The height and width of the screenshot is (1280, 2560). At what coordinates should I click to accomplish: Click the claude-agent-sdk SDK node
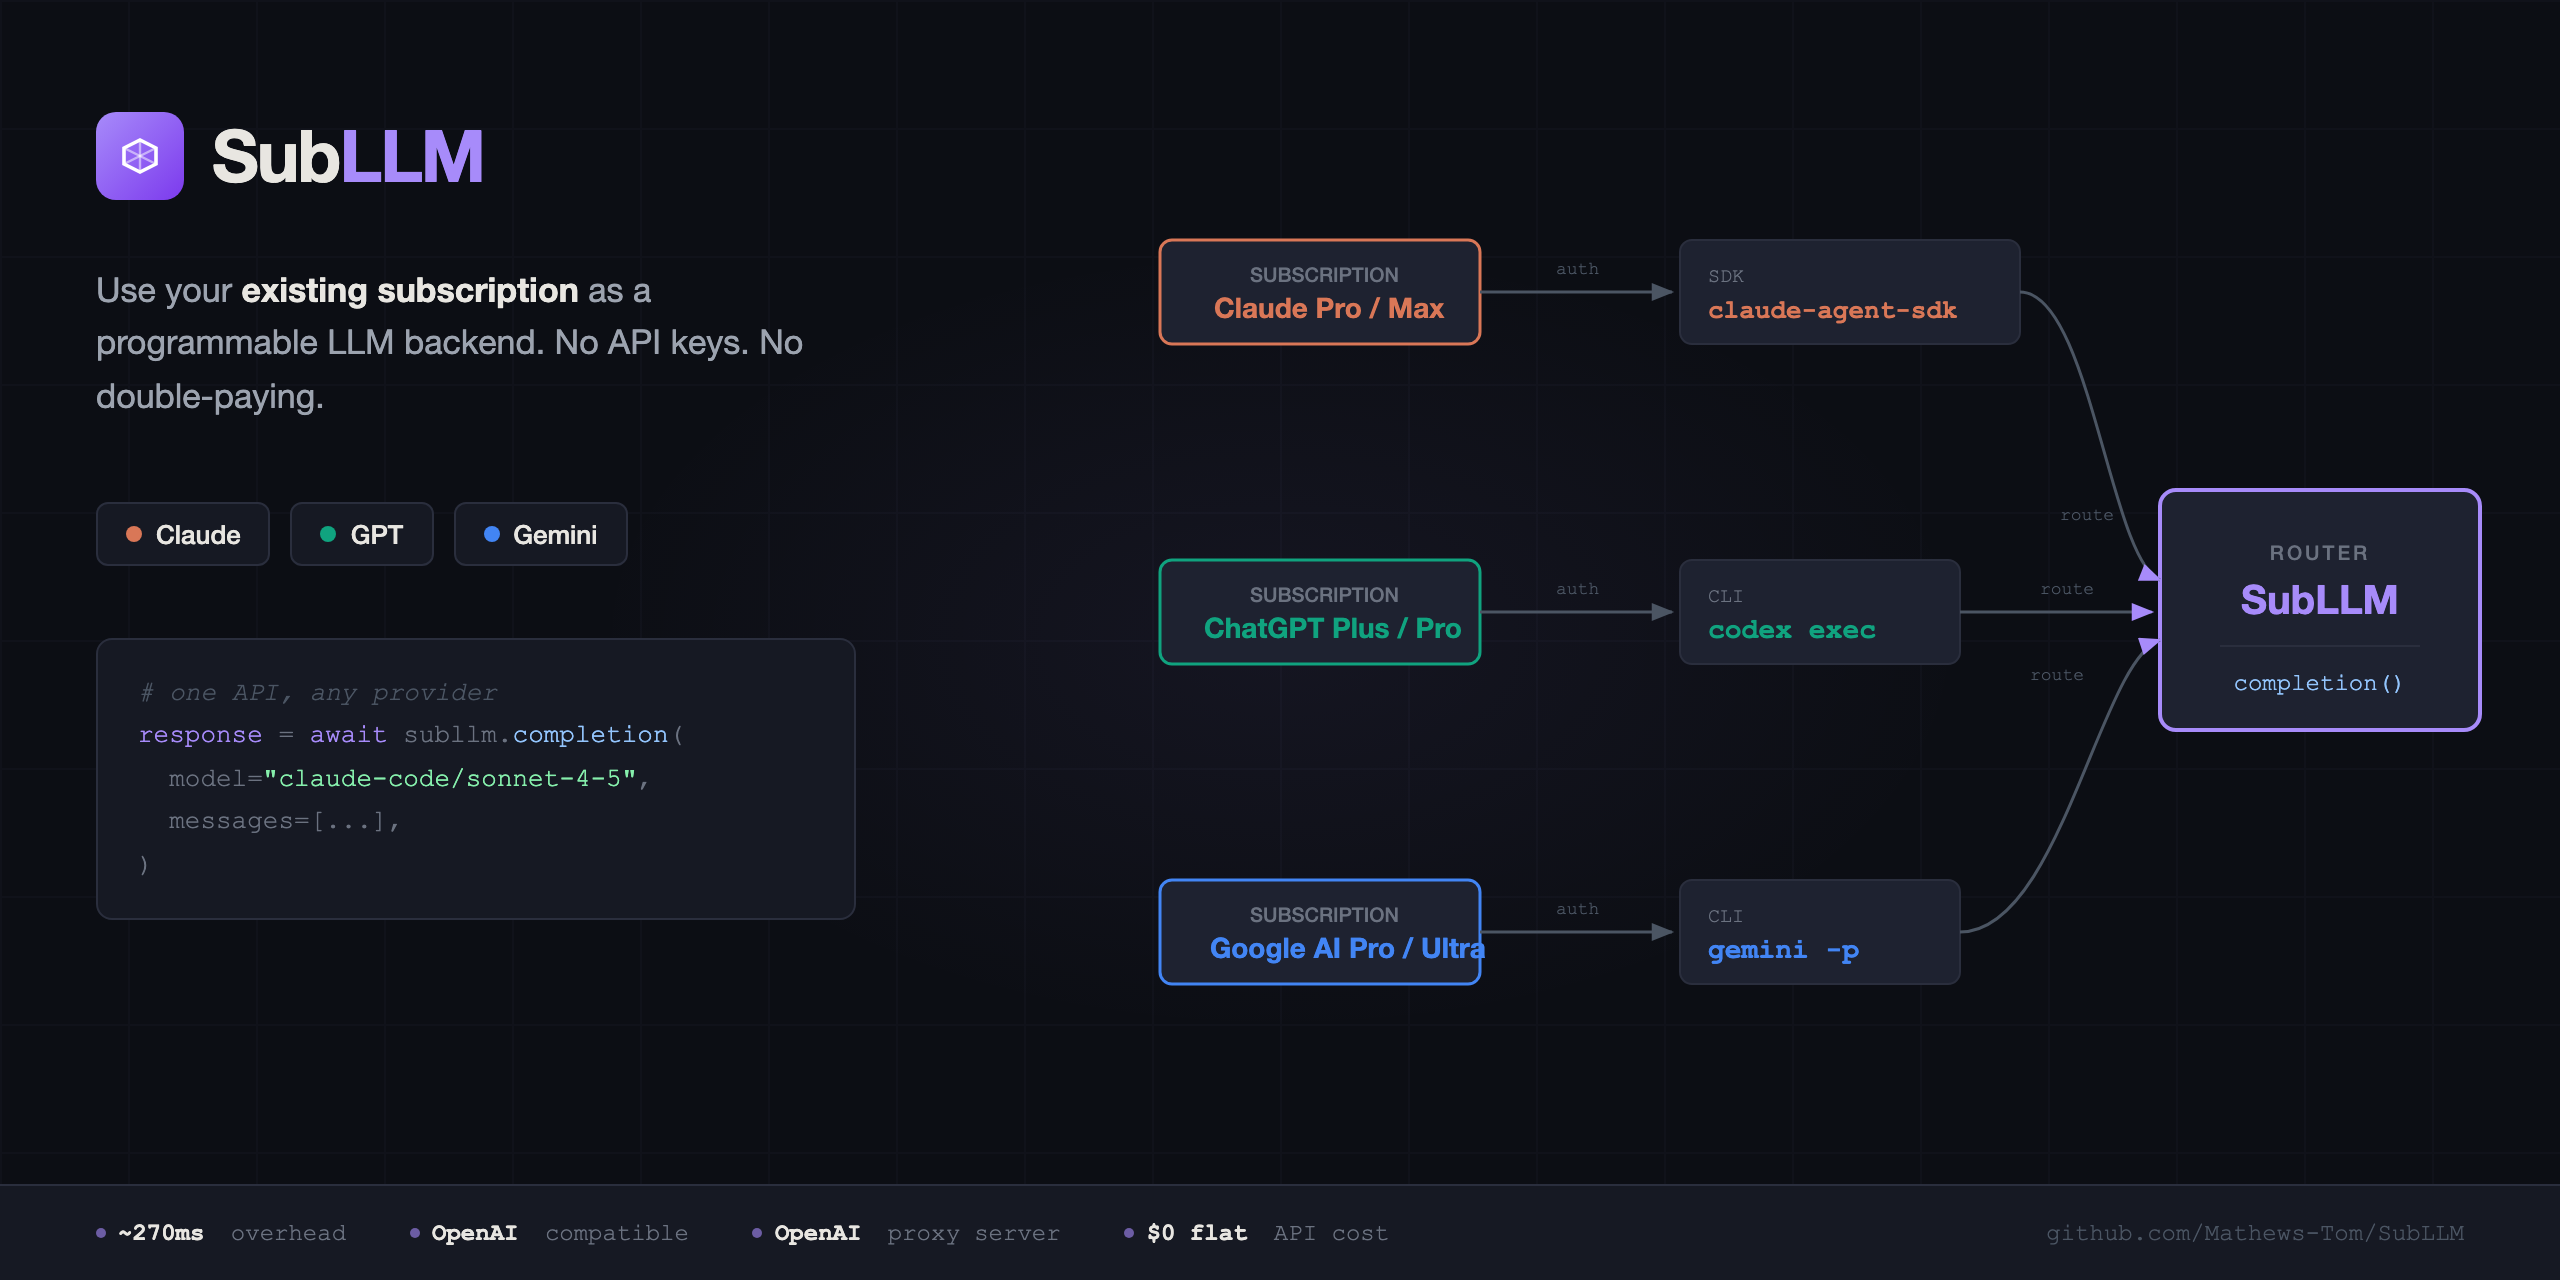tap(1850, 292)
